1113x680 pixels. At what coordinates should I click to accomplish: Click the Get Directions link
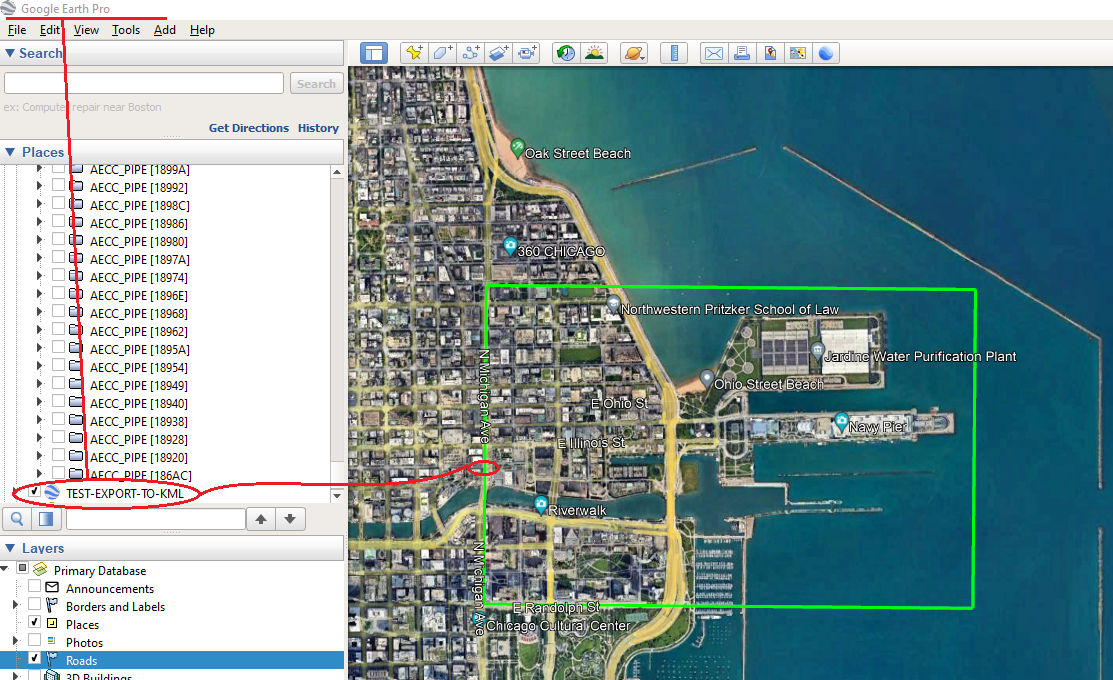click(248, 128)
